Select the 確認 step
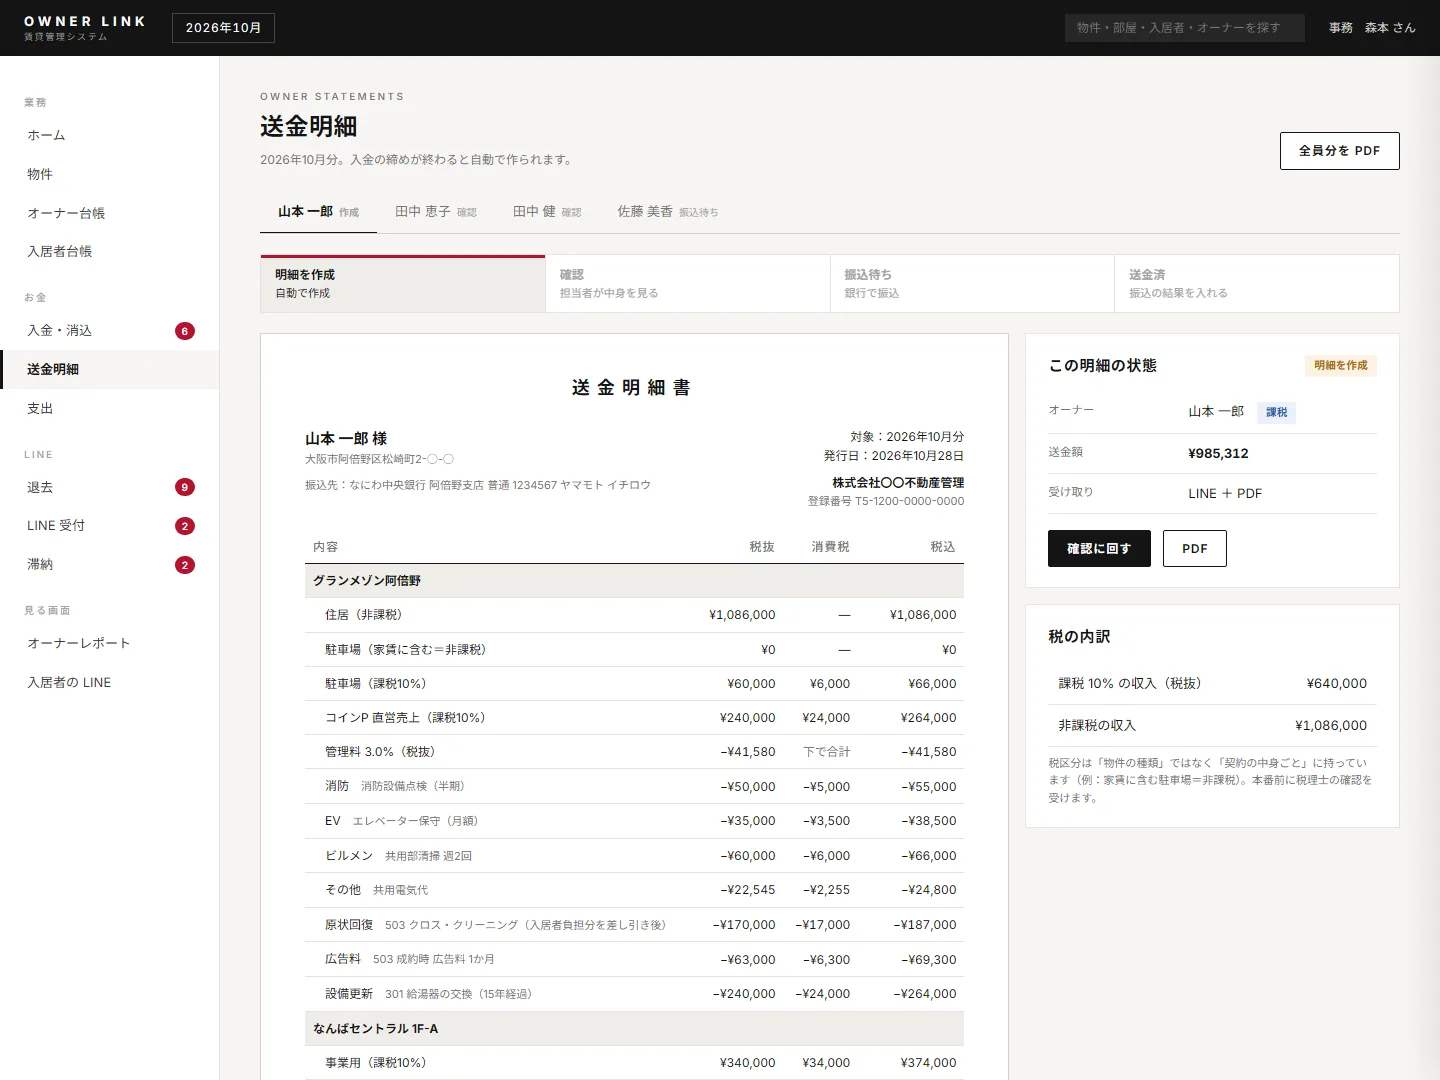Image resolution: width=1440 pixels, height=1080 pixels. point(688,284)
